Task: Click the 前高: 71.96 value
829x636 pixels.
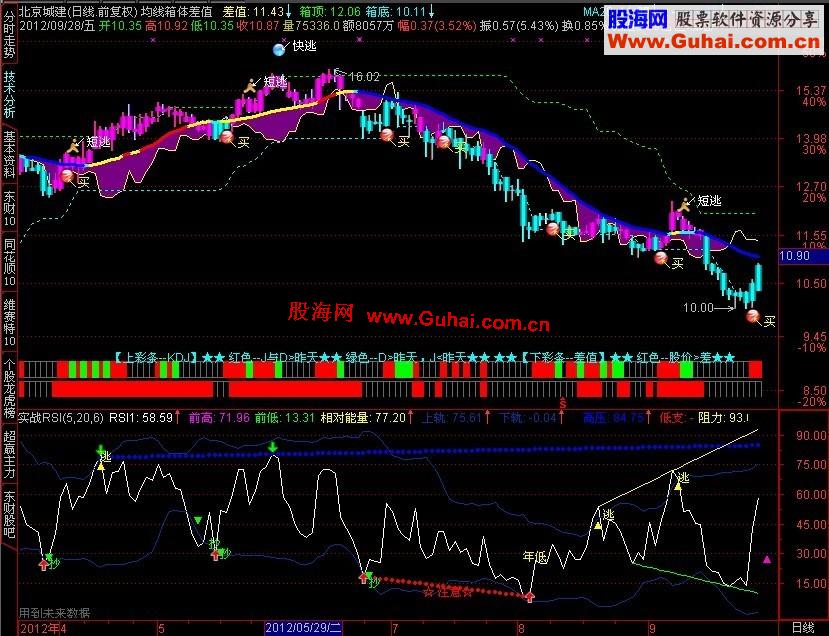Action: coord(219,418)
